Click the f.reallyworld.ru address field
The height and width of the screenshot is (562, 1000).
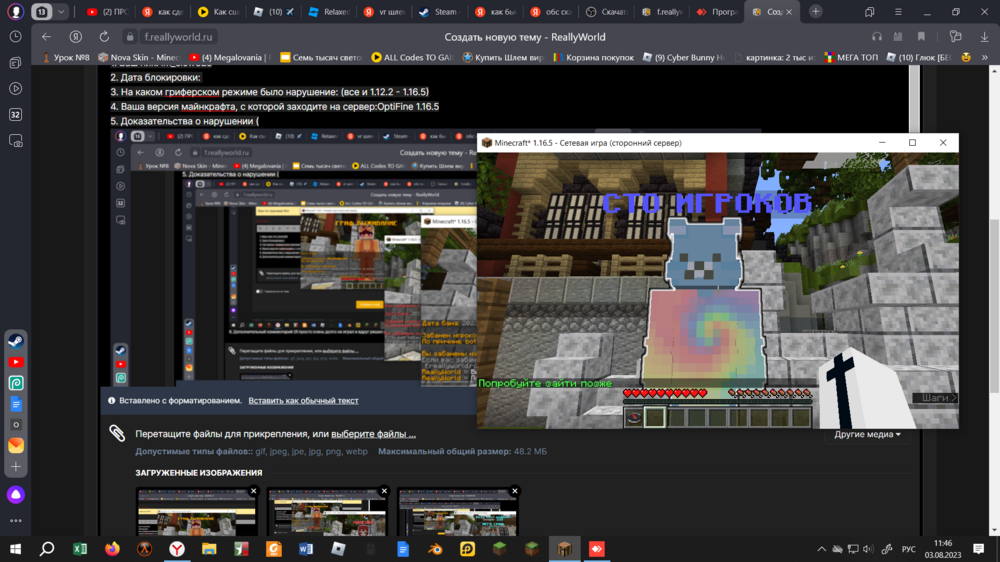[x=178, y=37]
